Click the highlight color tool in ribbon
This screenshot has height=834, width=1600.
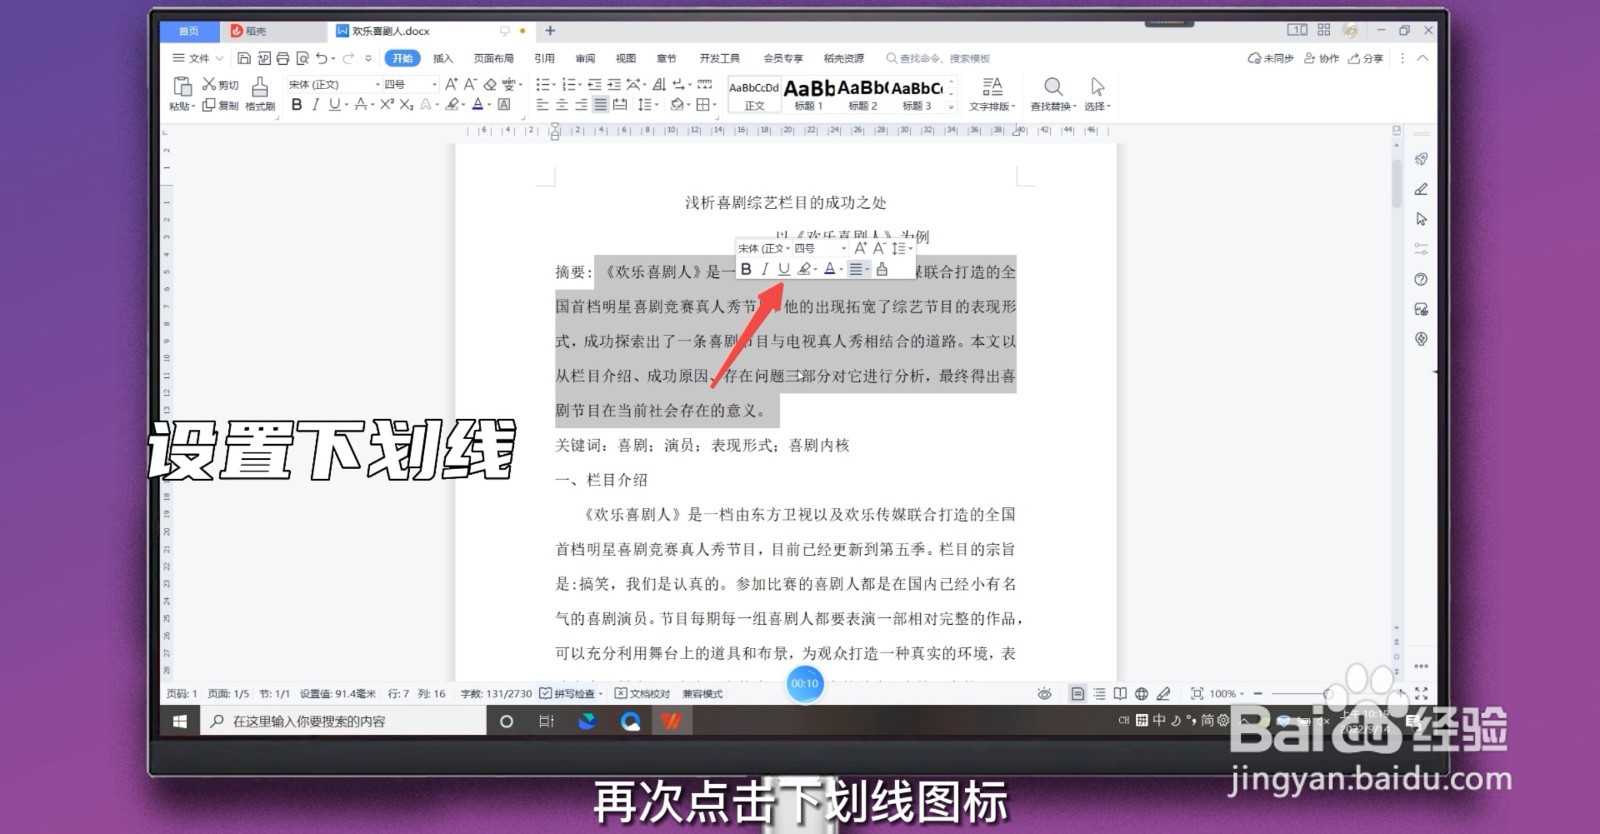[452, 104]
